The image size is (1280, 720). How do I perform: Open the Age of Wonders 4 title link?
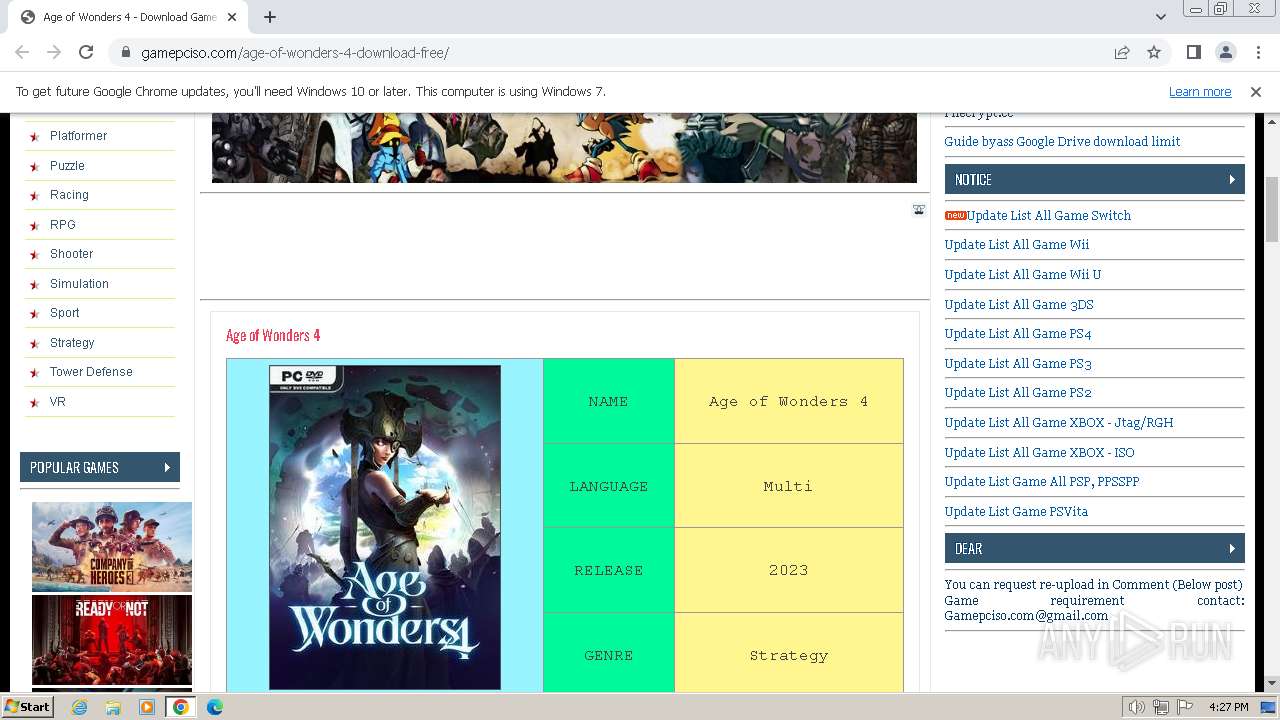point(273,335)
